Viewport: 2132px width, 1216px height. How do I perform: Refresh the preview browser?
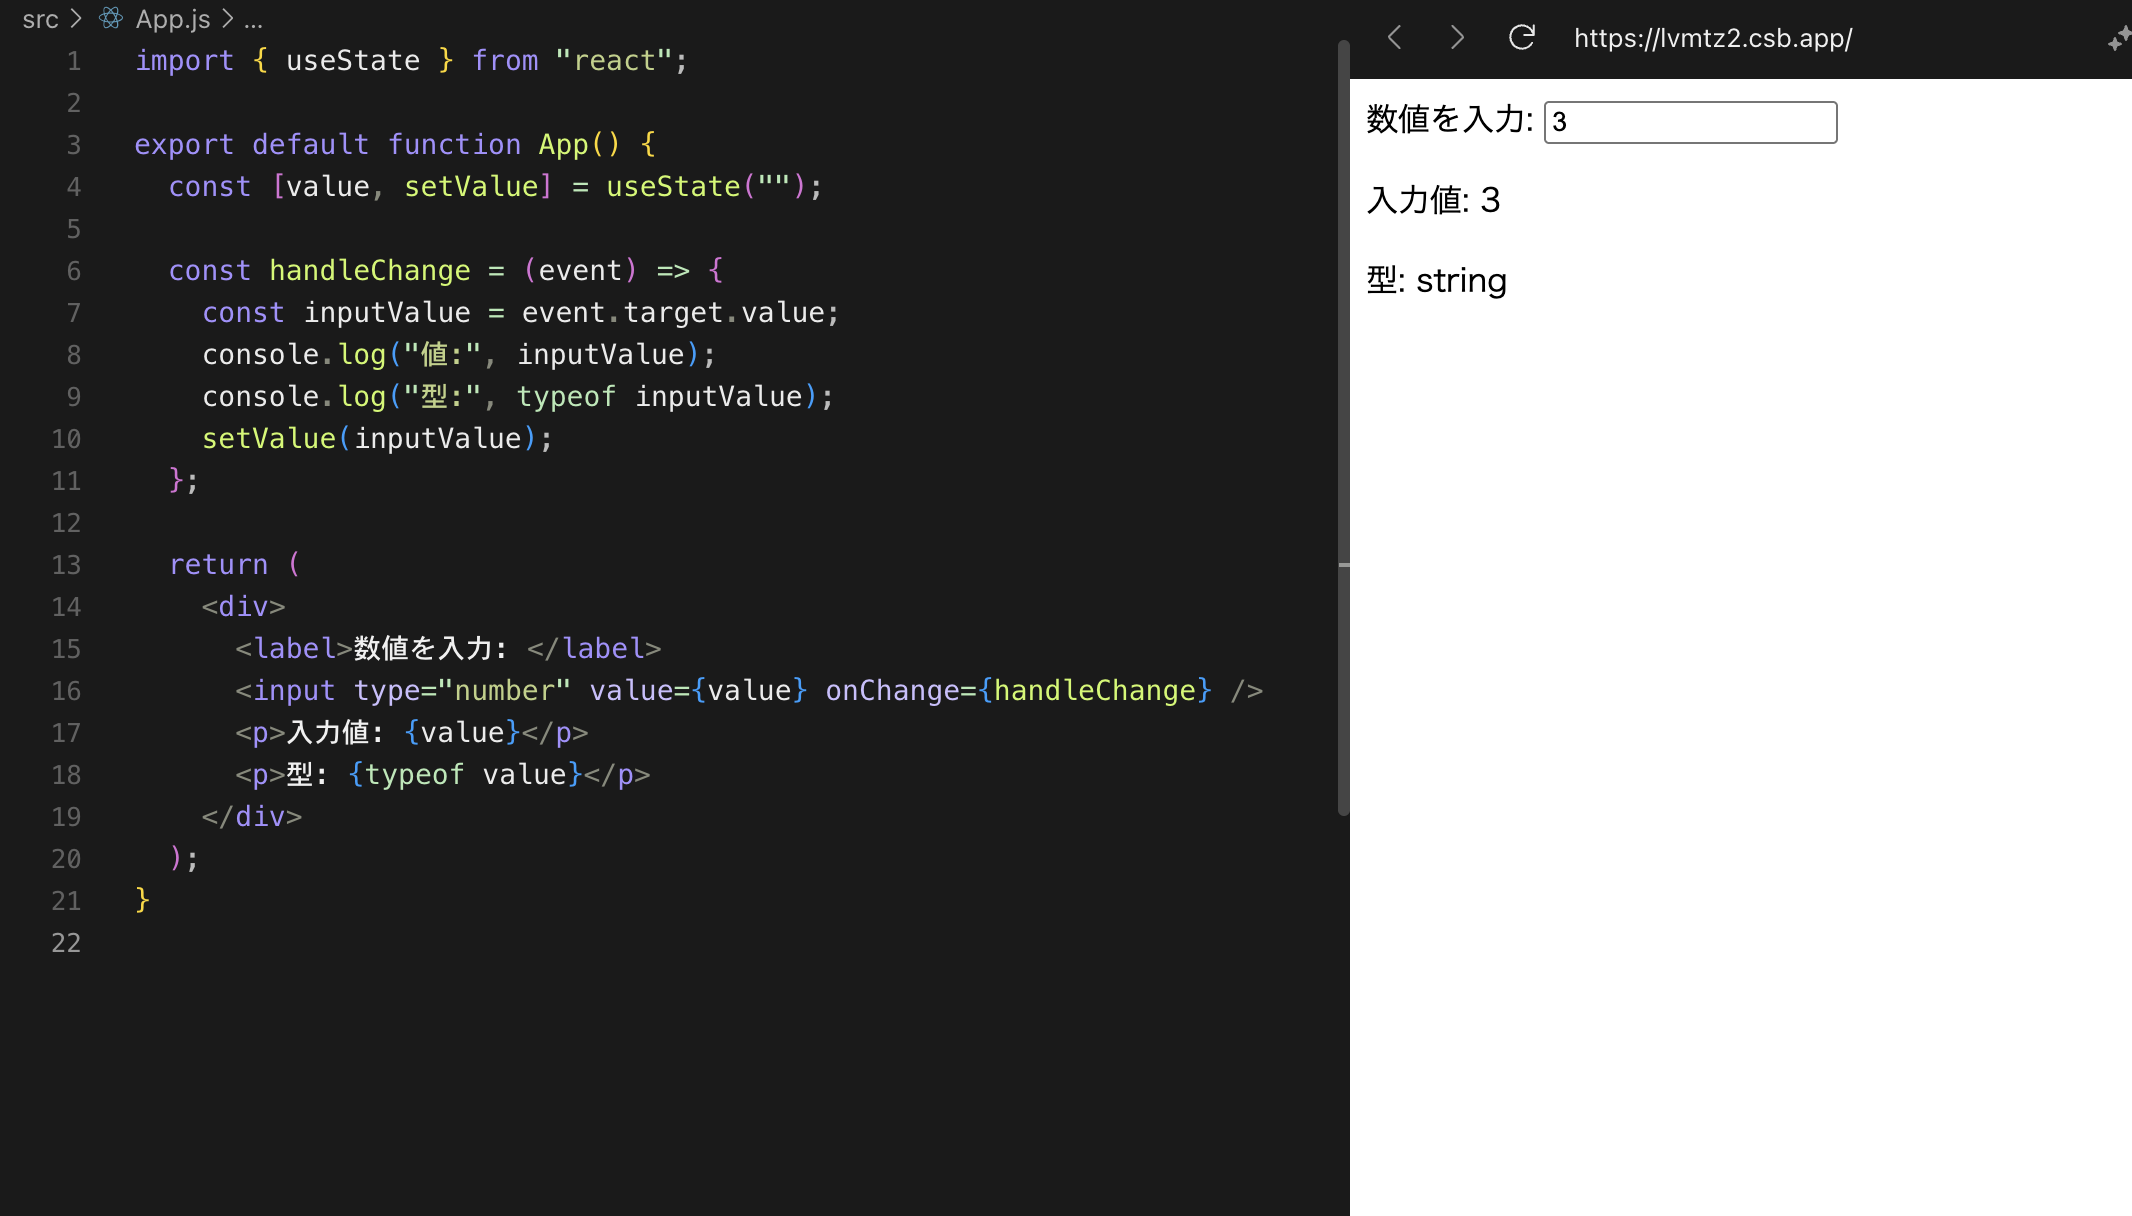point(1522,38)
